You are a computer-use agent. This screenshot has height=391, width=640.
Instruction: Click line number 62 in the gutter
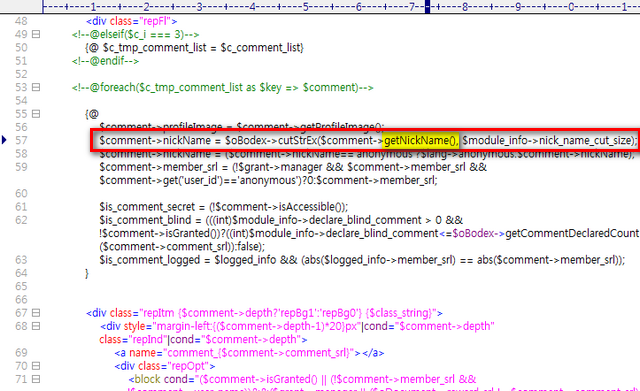(21, 220)
